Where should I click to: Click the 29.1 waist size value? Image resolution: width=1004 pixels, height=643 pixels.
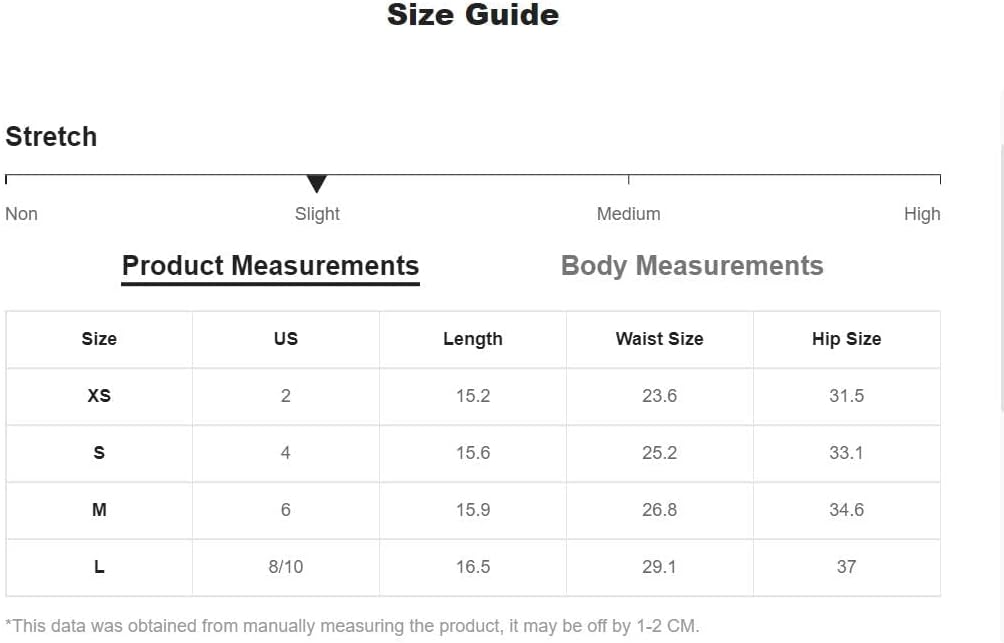click(x=660, y=567)
